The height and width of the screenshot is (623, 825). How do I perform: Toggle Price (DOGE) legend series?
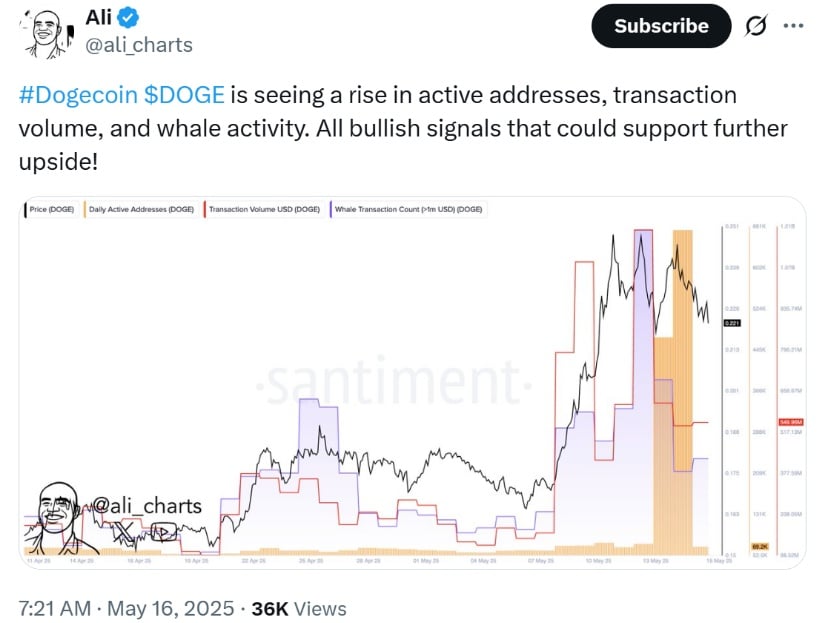pos(50,211)
